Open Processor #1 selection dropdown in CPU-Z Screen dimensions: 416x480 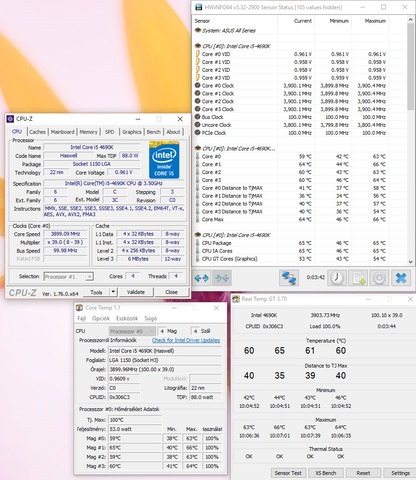tap(68, 277)
